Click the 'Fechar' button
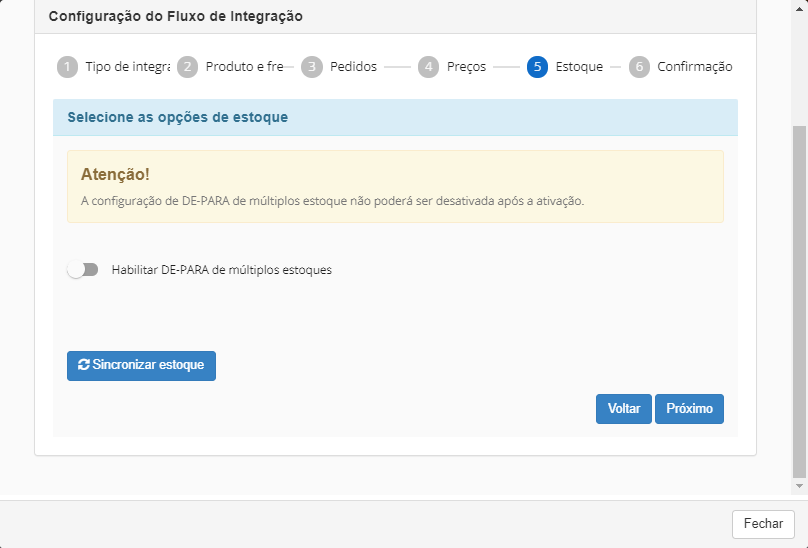Image resolution: width=808 pixels, height=548 pixels. [x=763, y=523]
